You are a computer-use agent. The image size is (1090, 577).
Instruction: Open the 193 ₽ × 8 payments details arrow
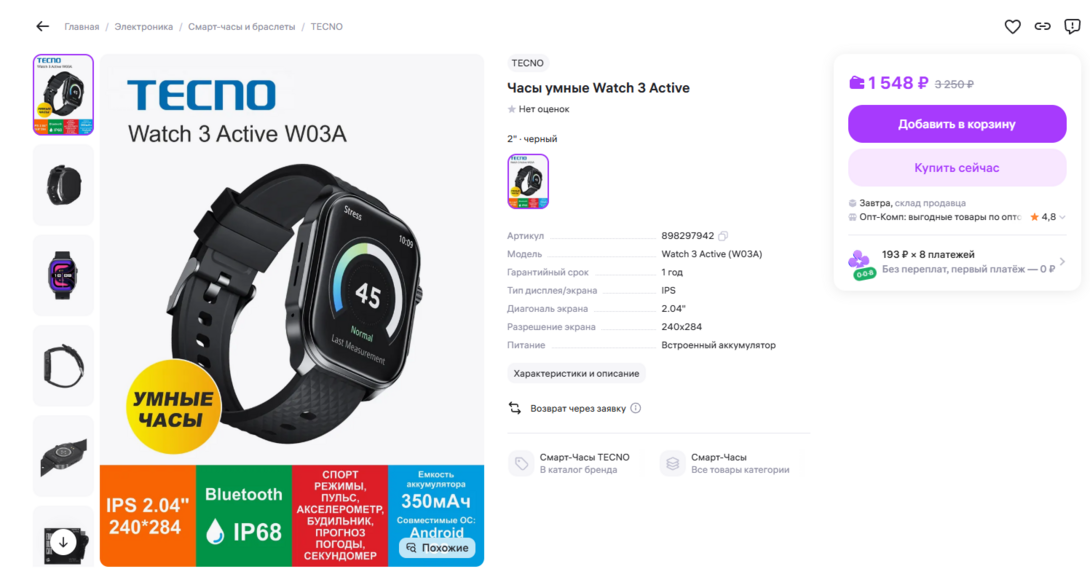(x=1061, y=261)
